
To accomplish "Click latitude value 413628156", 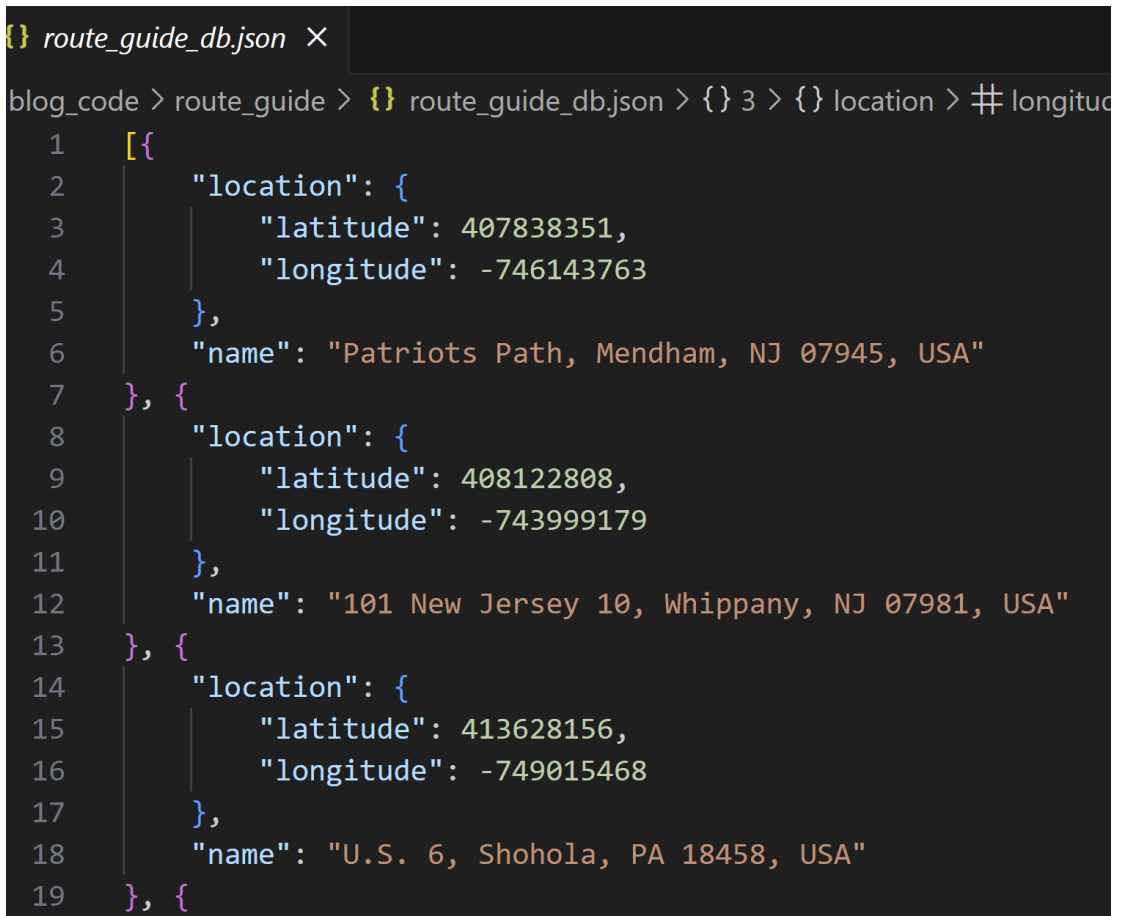I will tap(536, 730).
